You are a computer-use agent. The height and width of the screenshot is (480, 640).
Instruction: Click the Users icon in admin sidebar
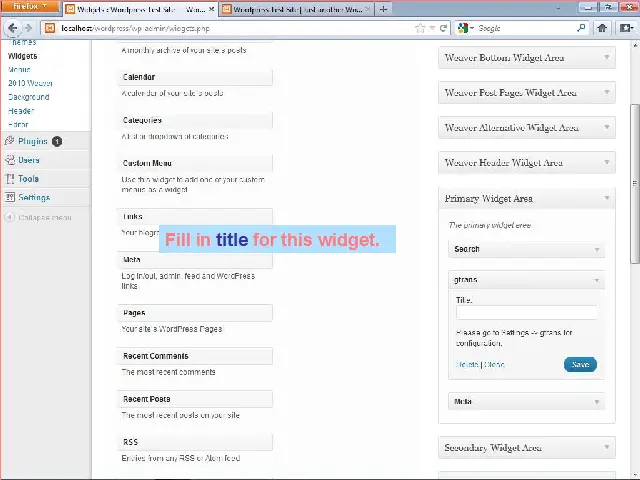(9, 160)
